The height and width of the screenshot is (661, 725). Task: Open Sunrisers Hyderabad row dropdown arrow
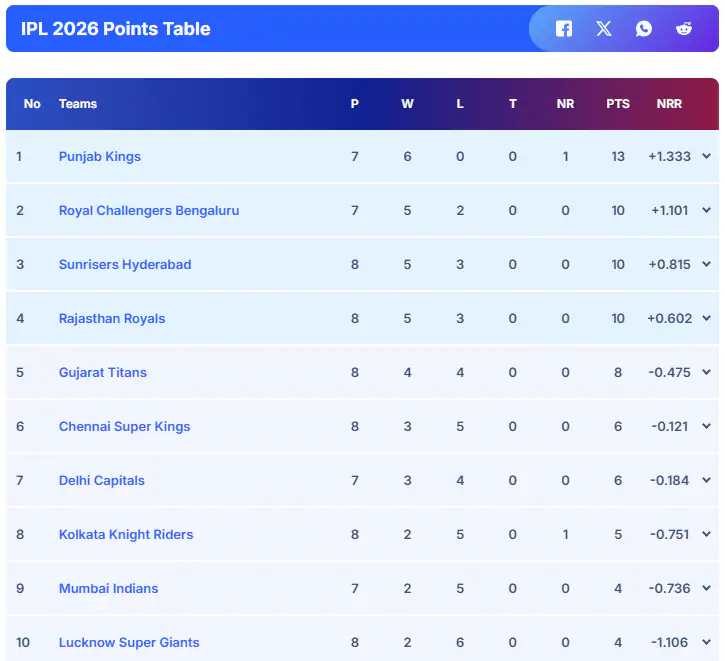tap(706, 265)
